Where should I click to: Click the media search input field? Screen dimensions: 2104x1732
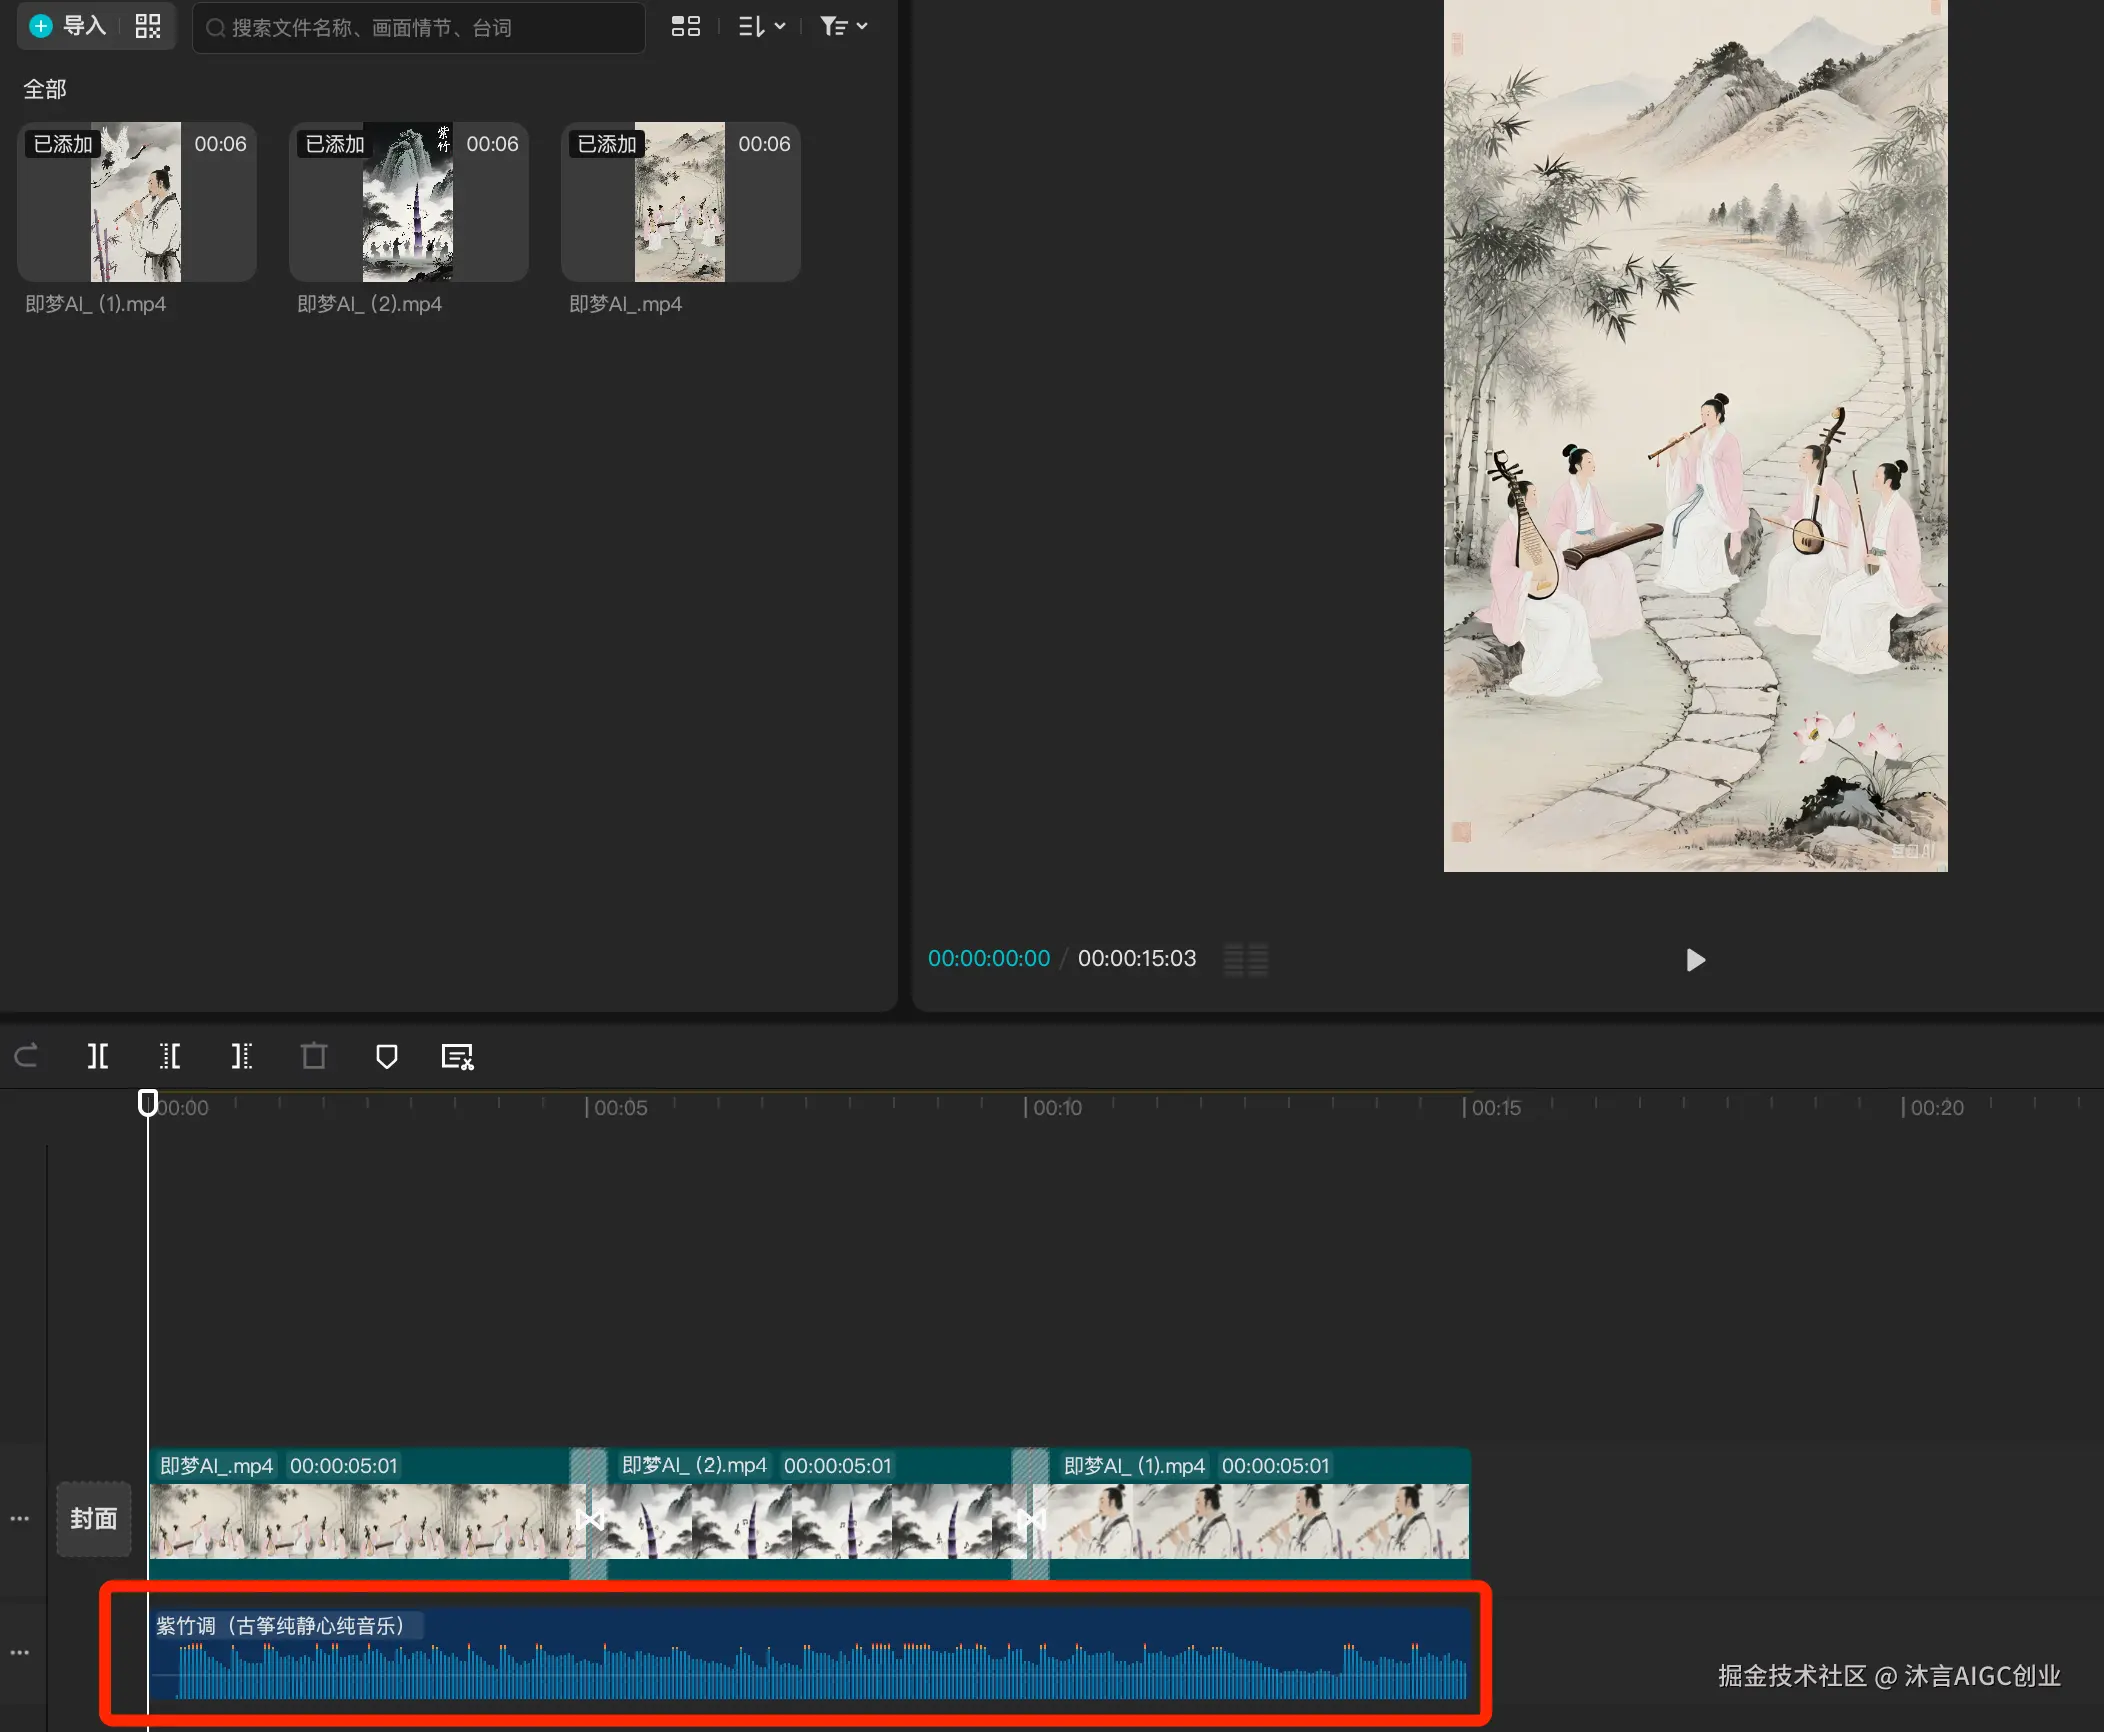[x=420, y=28]
